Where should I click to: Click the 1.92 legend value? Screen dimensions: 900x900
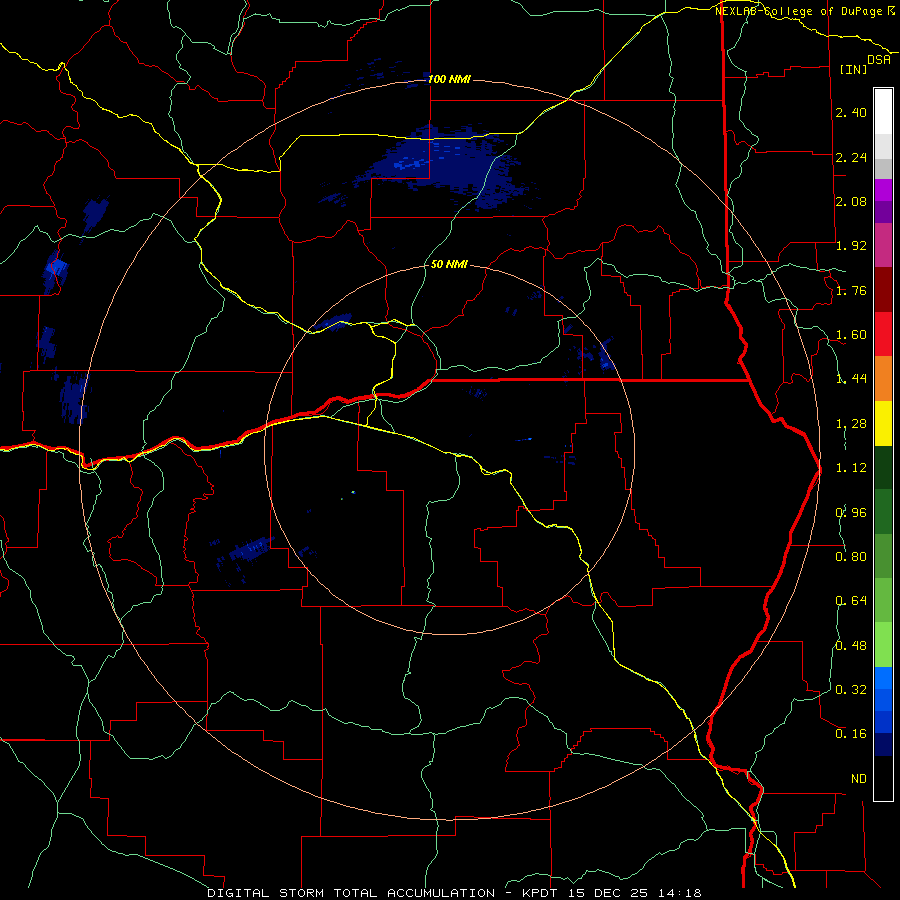pos(851,246)
